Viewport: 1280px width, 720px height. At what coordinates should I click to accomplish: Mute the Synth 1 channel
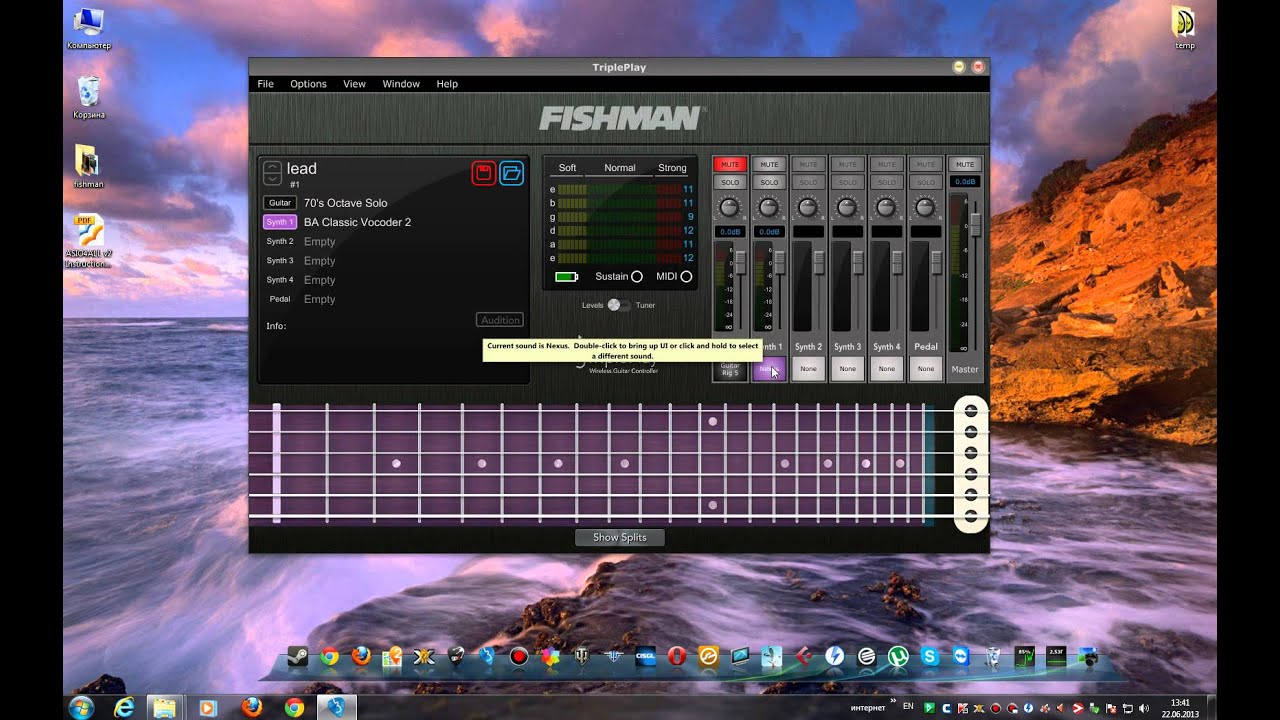click(769, 164)
